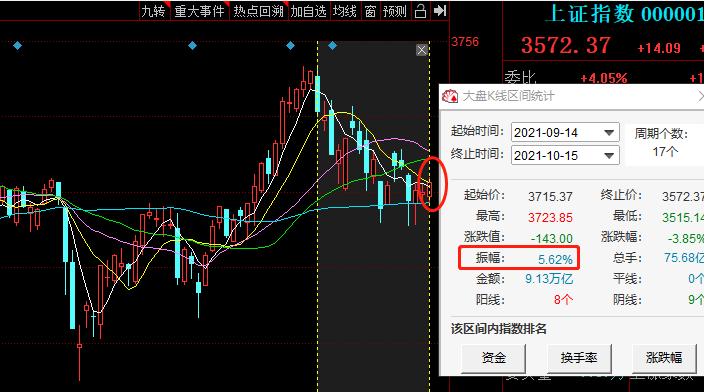Expand the 起始时间 date dropdown arrow
Image resolution: width=704 pixels, height=392 pixels.
pyautogui.click(x=609, y=132)
